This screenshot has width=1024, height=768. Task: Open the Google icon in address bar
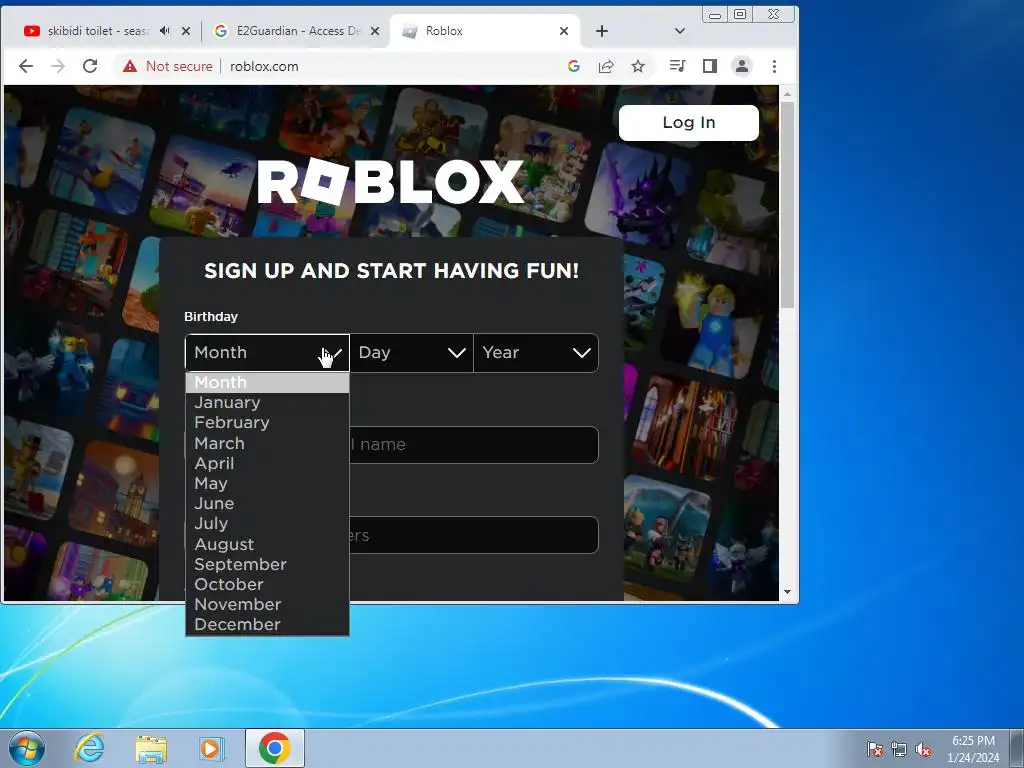click(573, 66)
